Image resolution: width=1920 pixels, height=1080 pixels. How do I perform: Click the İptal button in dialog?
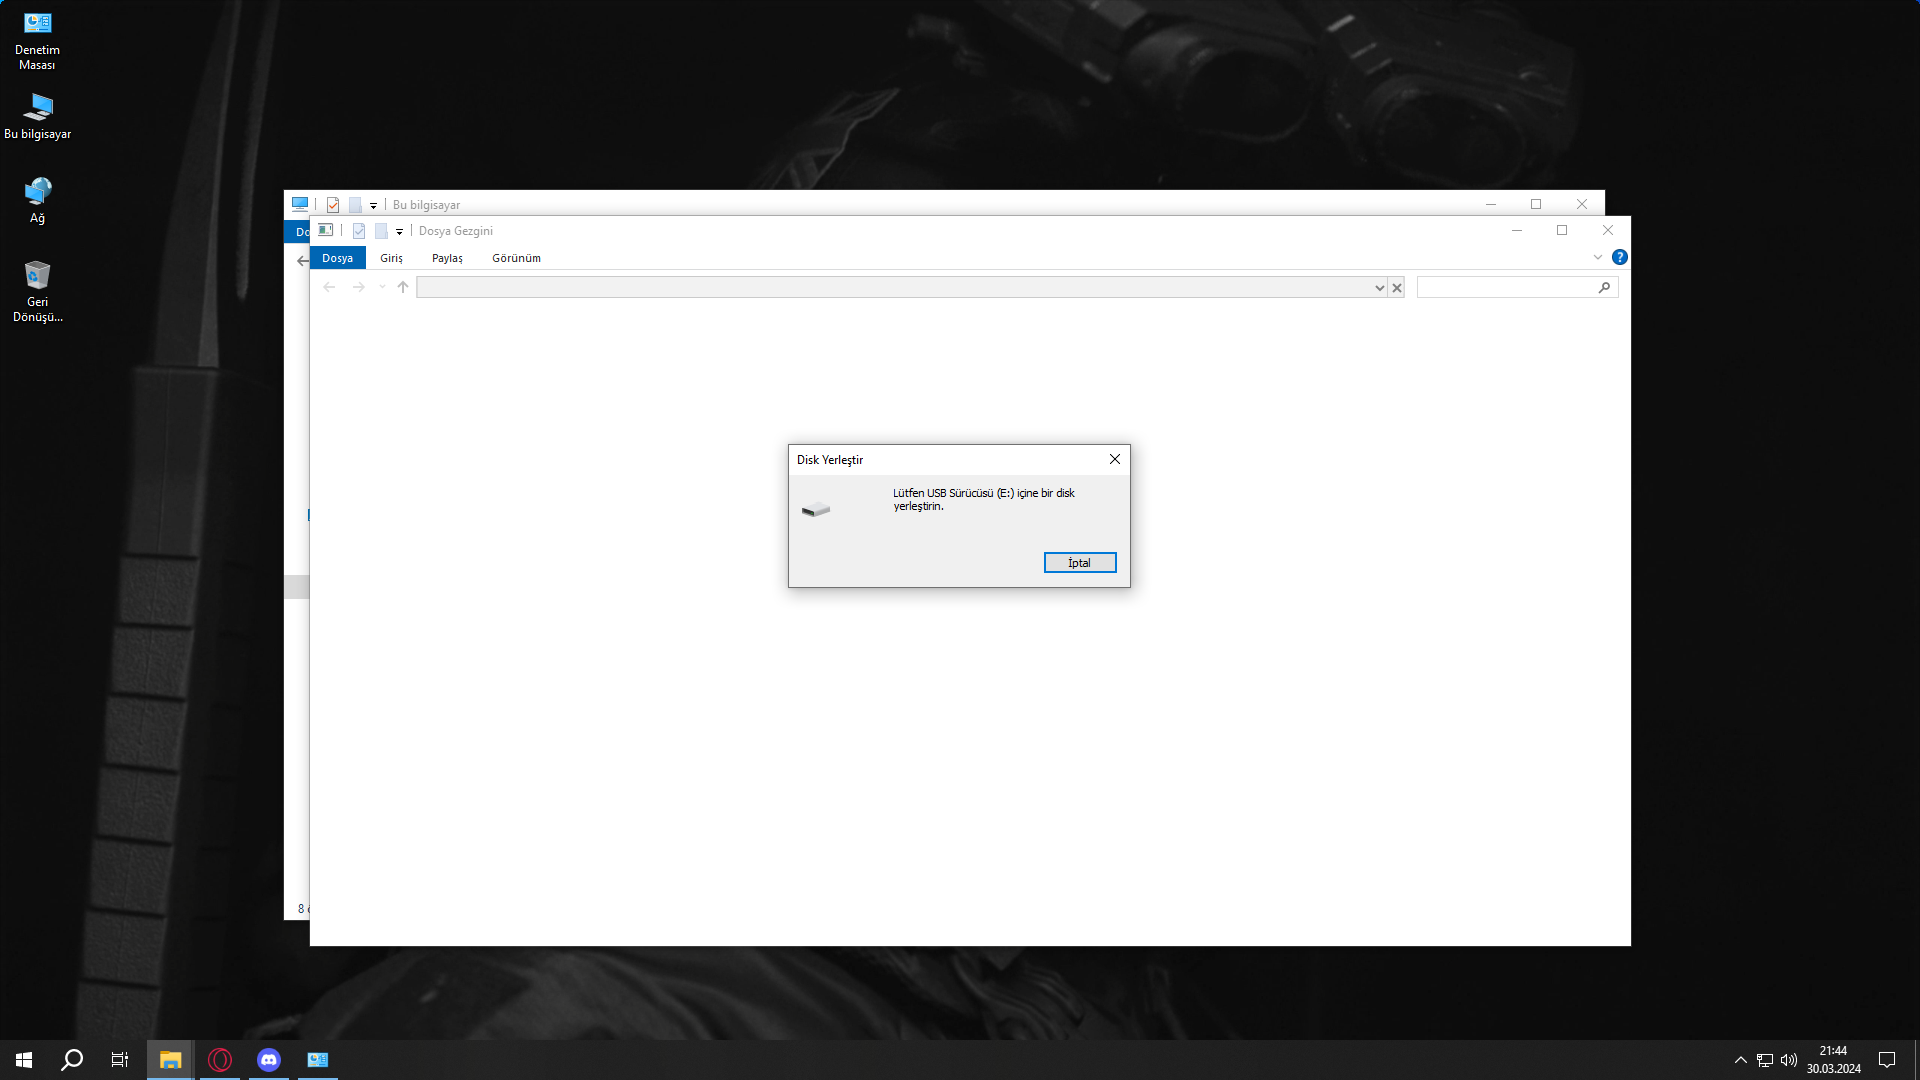click(x=1079, y=563)
